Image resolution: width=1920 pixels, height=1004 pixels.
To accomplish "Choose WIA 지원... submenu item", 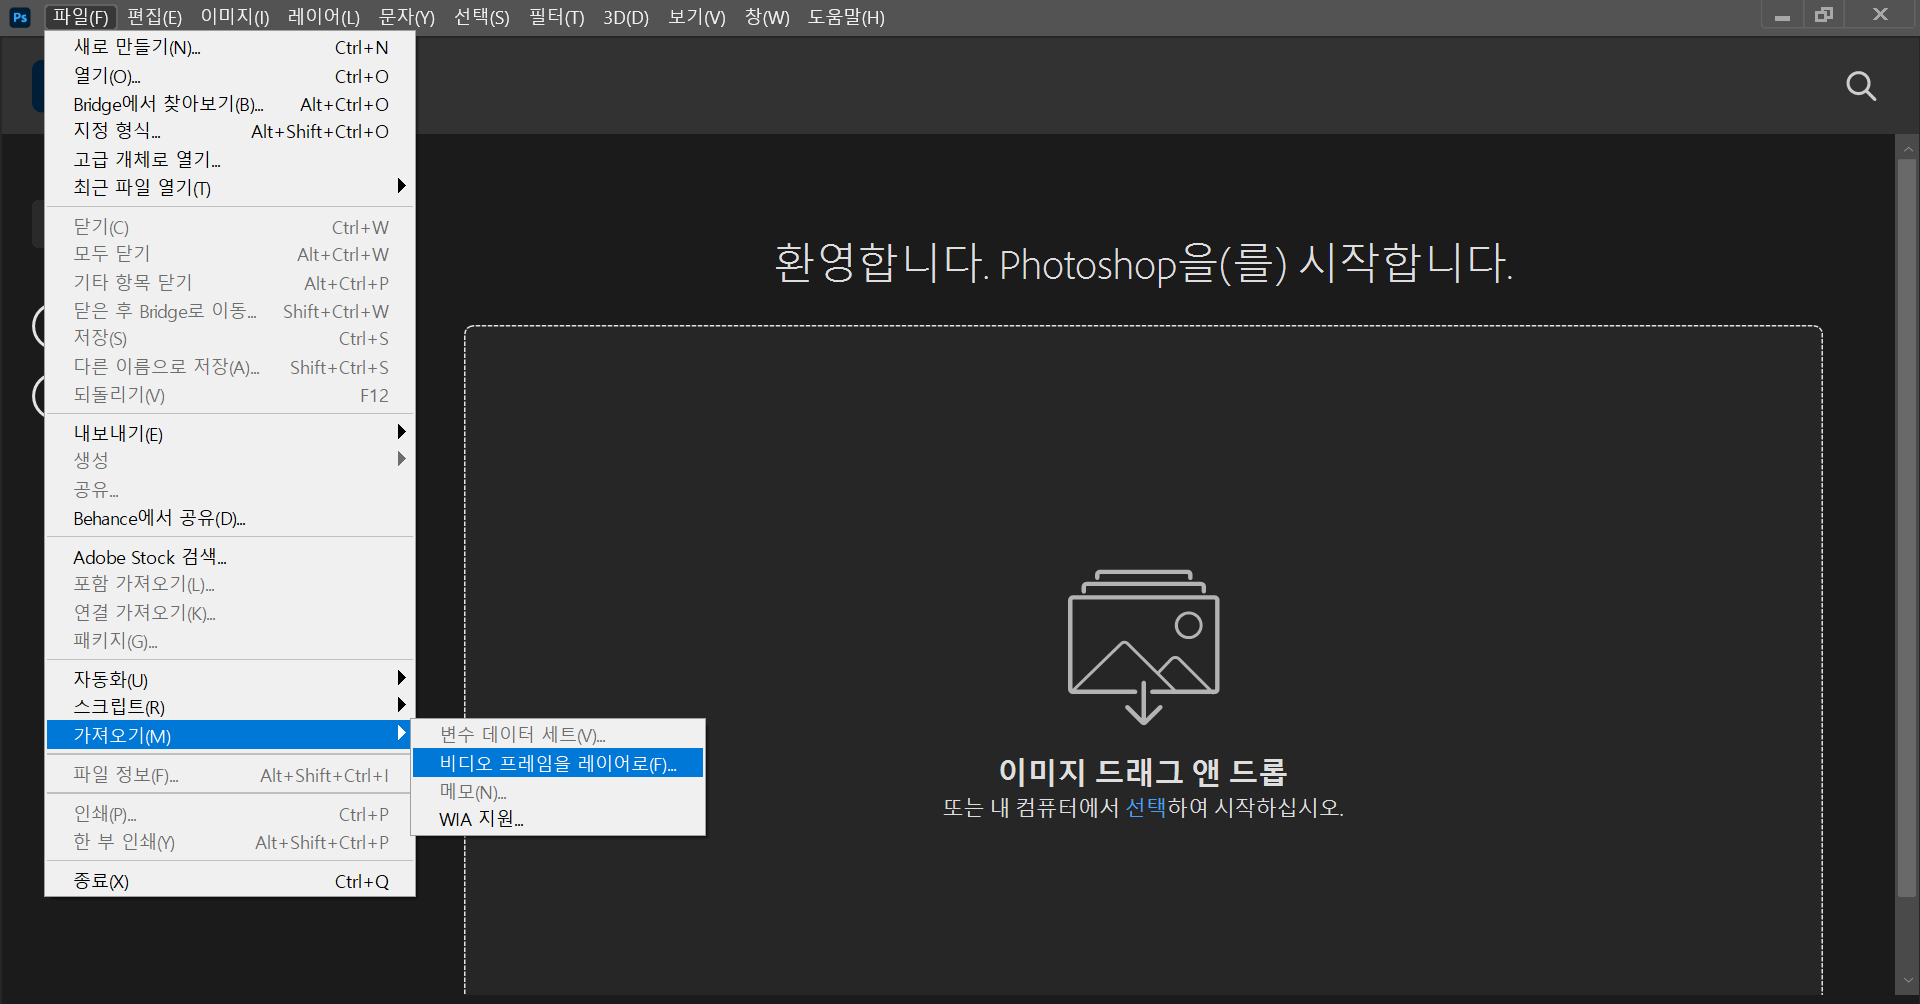I will tap(558, 819).
